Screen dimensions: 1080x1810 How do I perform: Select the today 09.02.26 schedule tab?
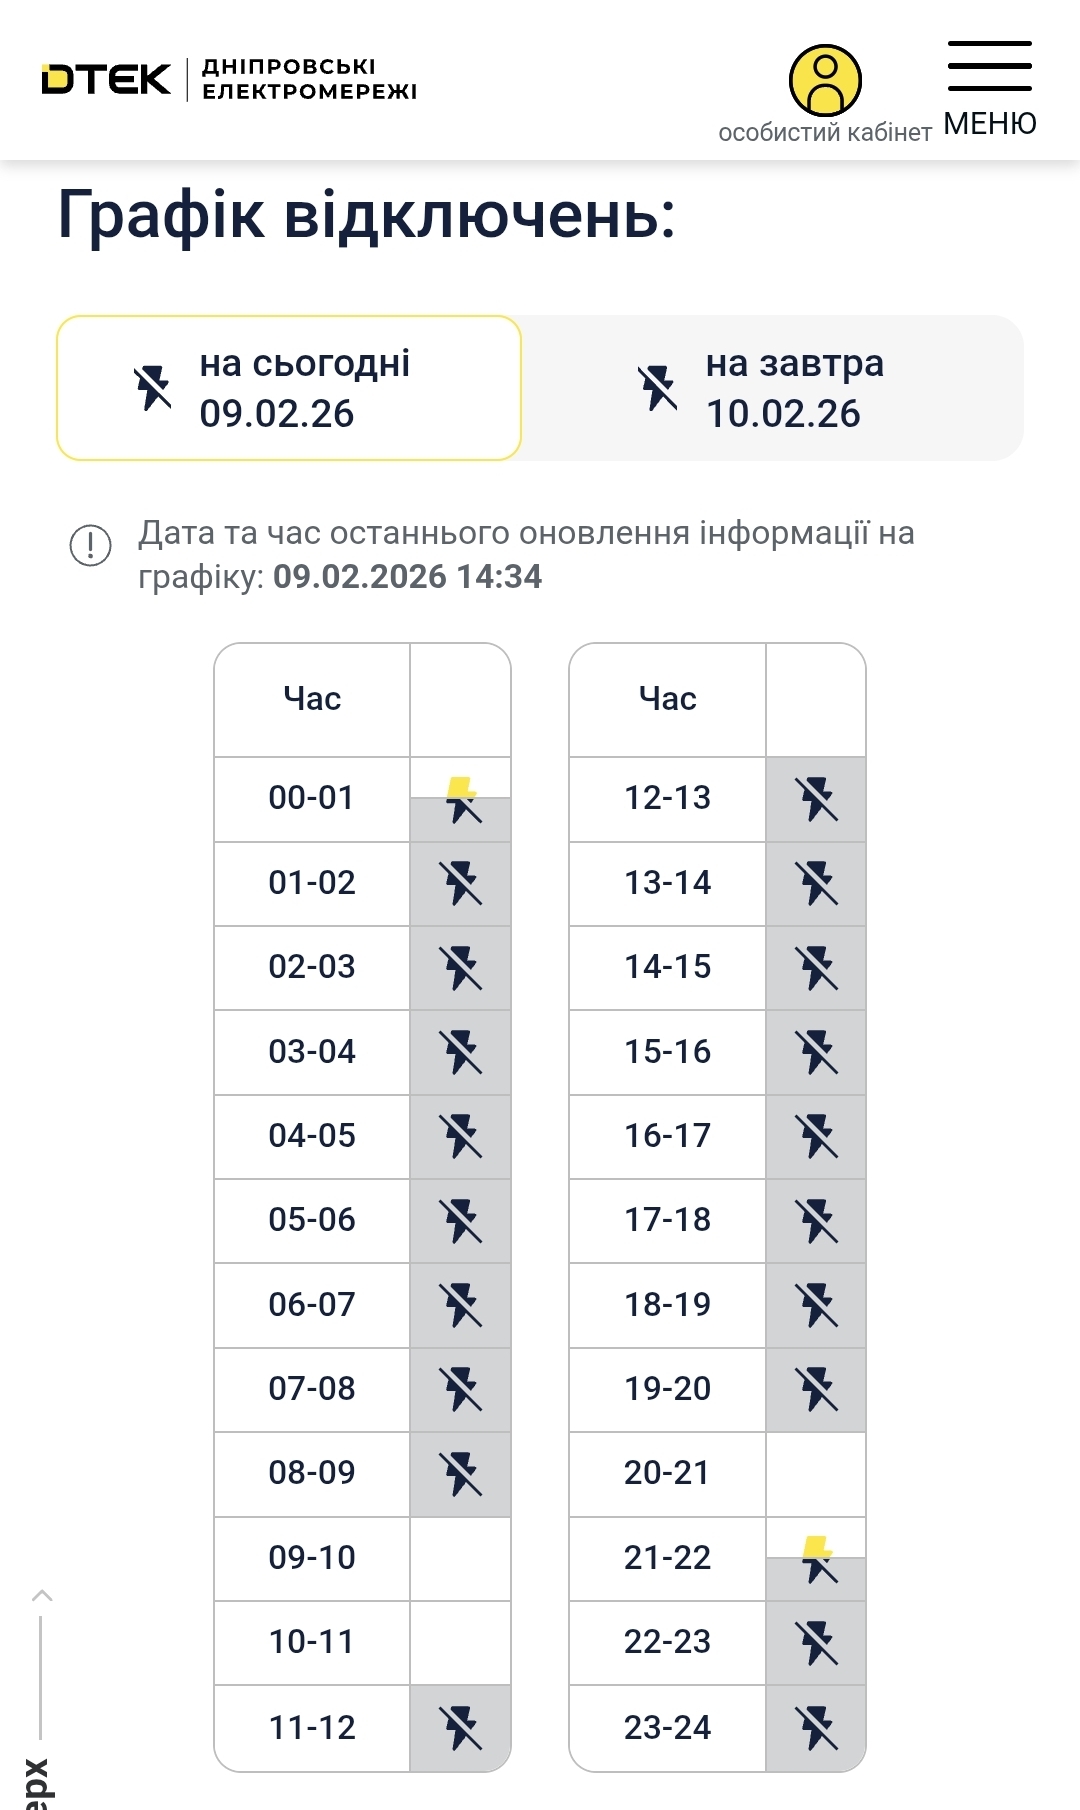pyautogui.click(x=289, y=388)
